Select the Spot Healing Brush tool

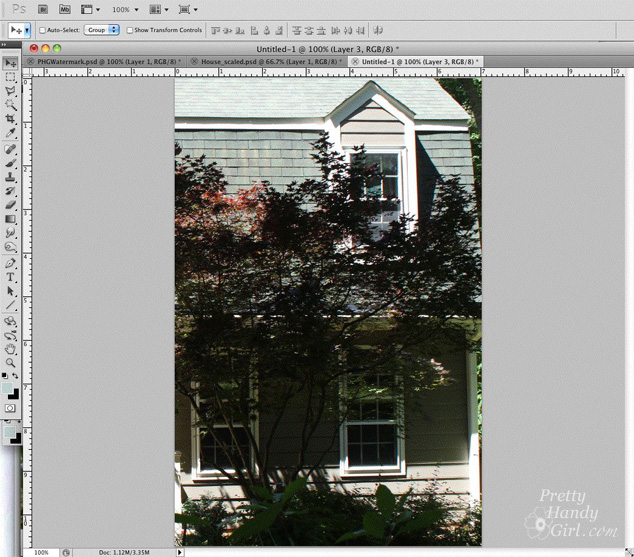[x=10, y=149]
